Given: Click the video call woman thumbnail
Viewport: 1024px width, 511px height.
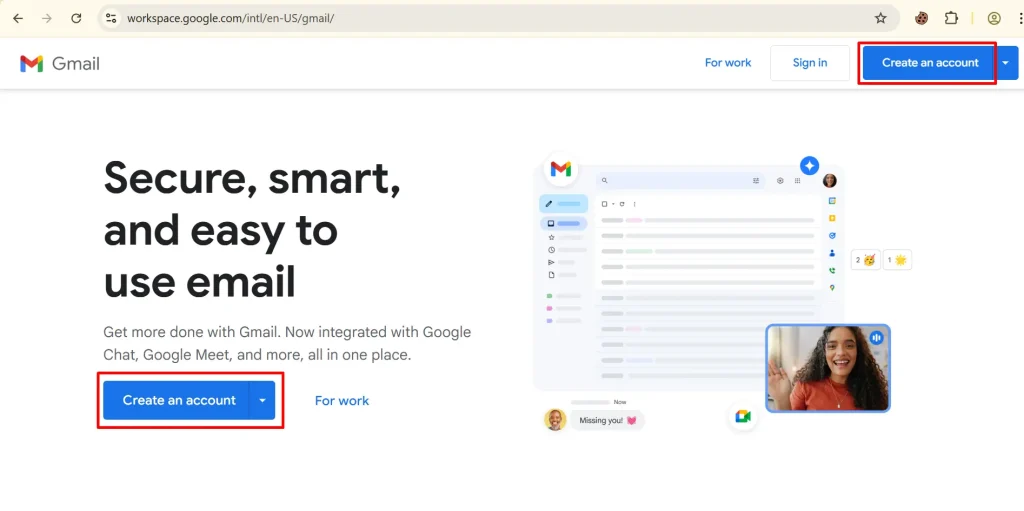Looking at the screenshot, I should pos(827,369).
